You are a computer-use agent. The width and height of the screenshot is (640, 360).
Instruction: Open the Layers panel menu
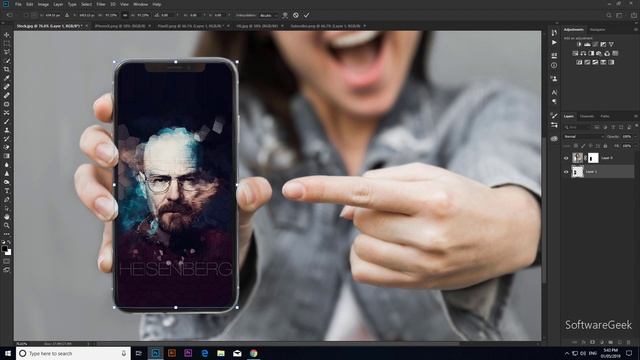tap(636, 116)
